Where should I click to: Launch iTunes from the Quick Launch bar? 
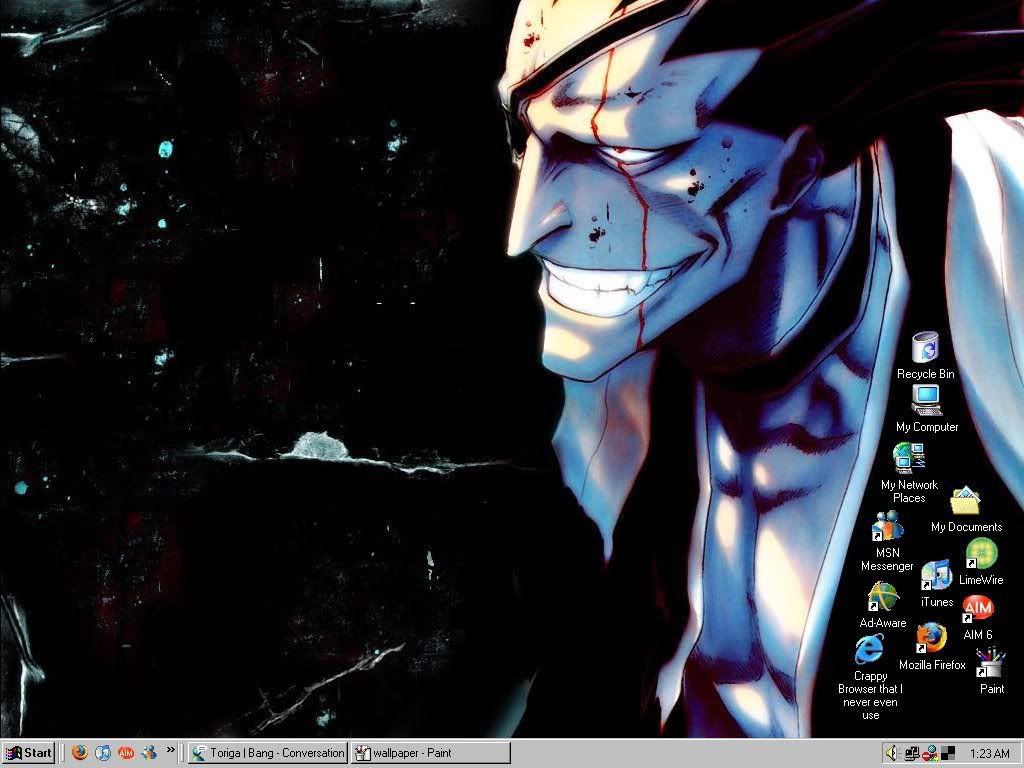point(103,753)
